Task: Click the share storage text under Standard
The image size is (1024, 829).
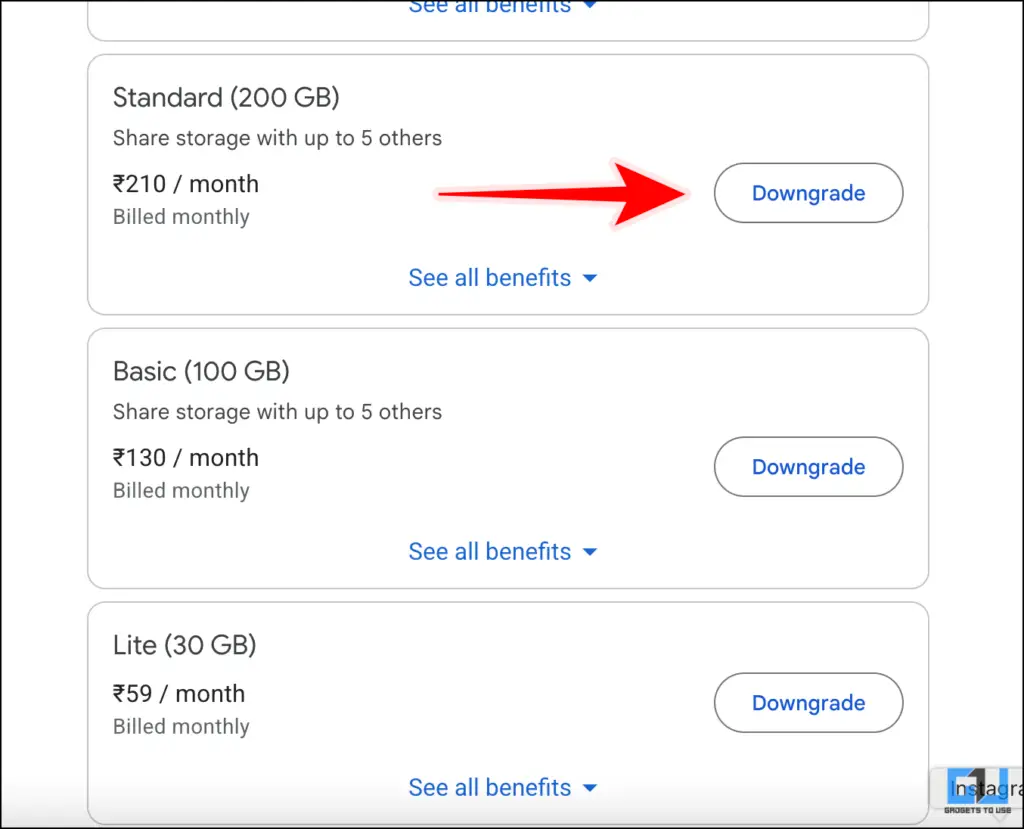Action: pyautogui.click(x=277, y=138)
